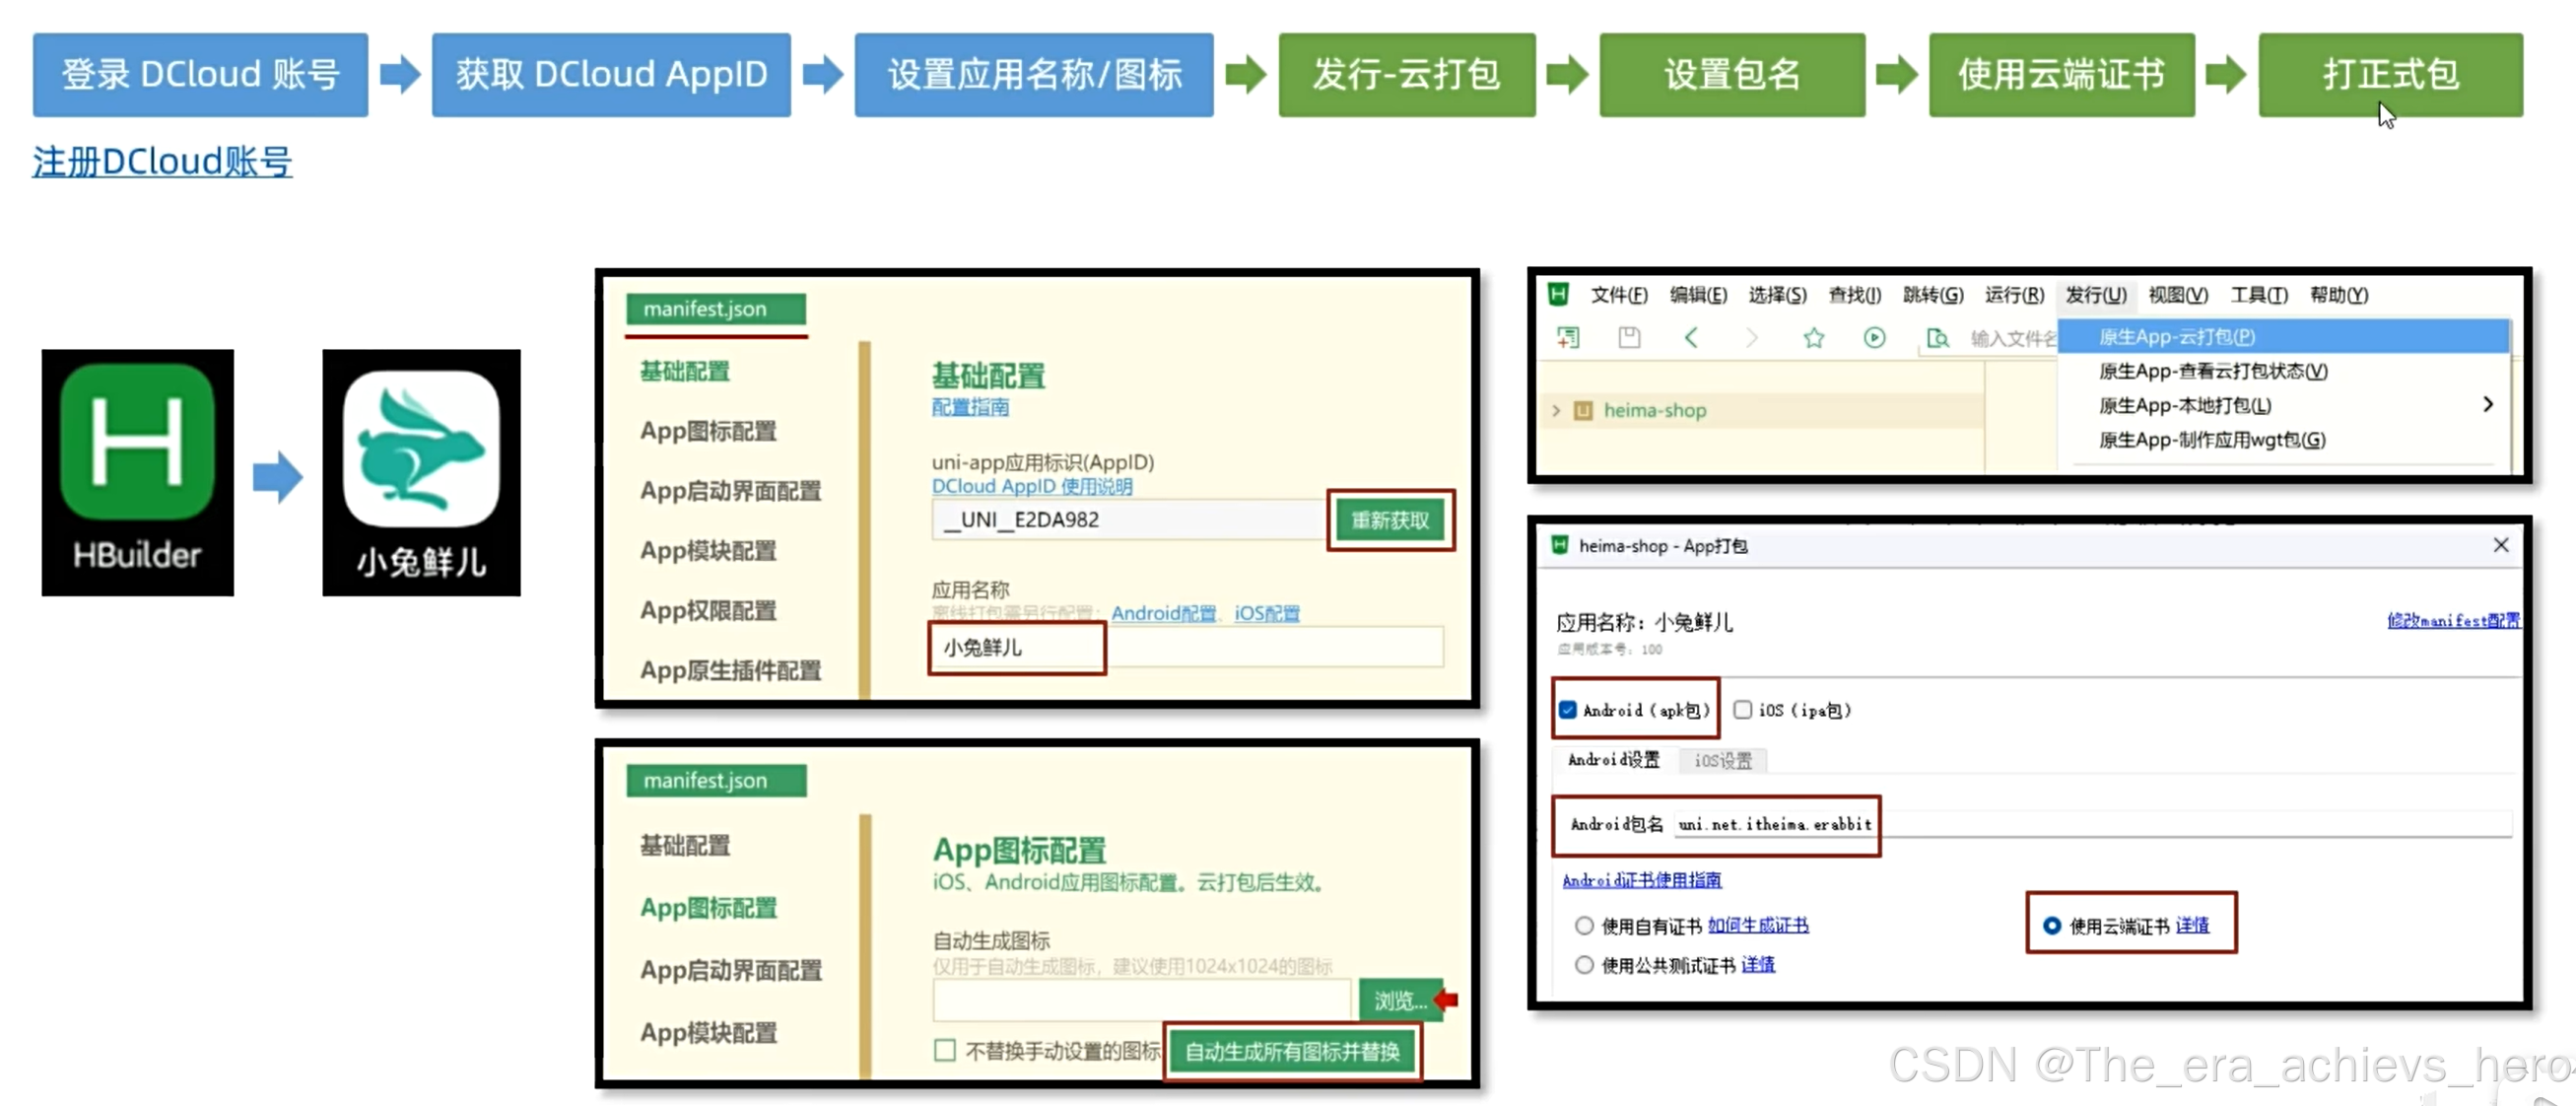The image size is (2576, 1106).
Task: Check the iOS (ipa包) checkbox
Action: [1743, 710]
